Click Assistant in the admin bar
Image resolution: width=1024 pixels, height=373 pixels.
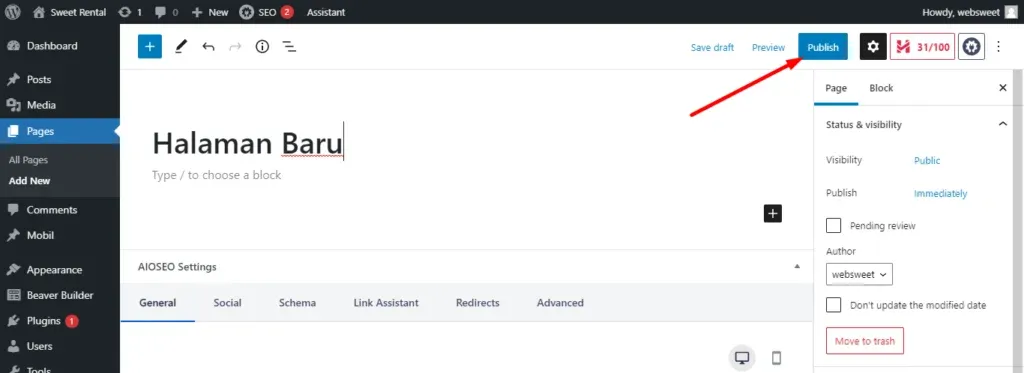click(326, 12)
